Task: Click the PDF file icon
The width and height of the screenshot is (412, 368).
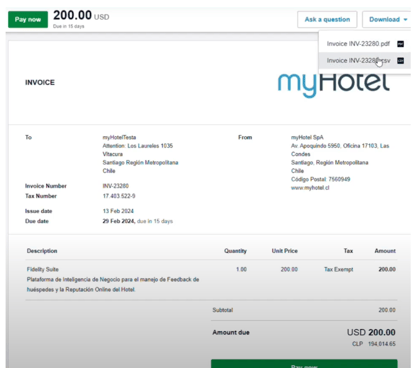Action: tap(401, 44)
